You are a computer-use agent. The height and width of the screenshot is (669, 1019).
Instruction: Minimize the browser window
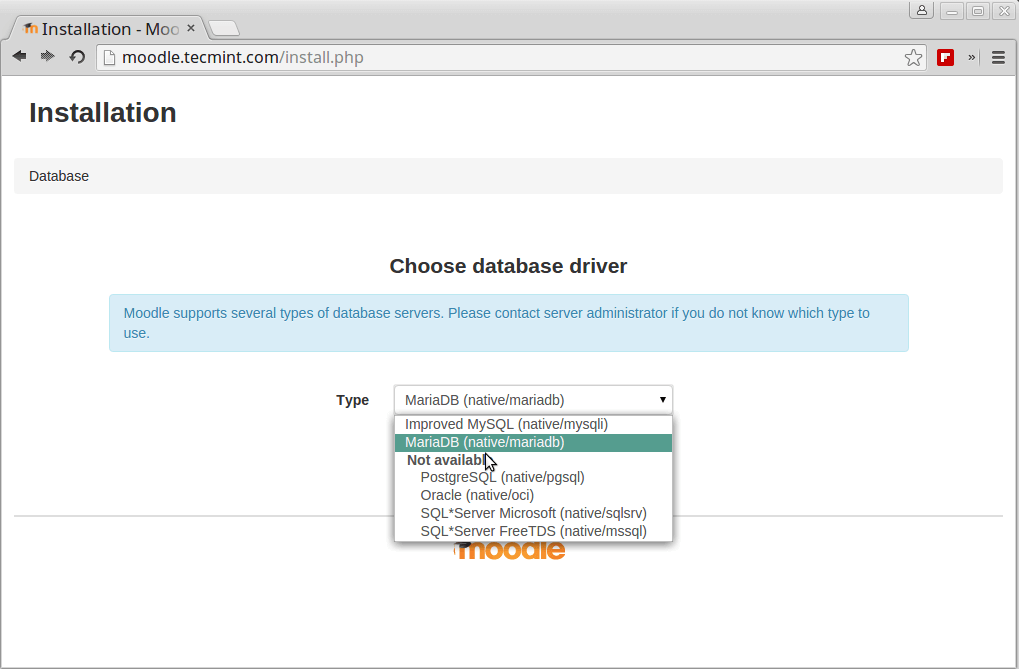coord(951,11)
